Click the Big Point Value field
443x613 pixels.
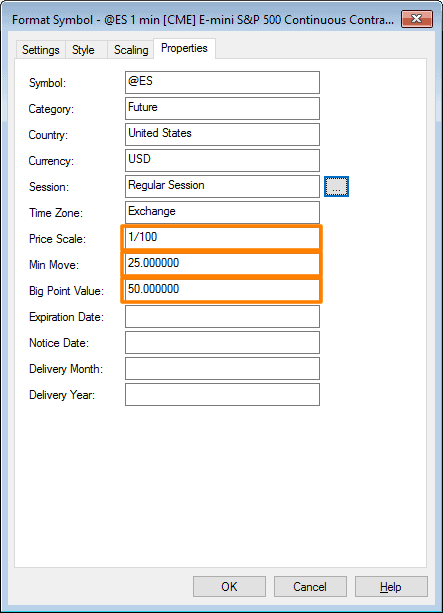(222, 290)
